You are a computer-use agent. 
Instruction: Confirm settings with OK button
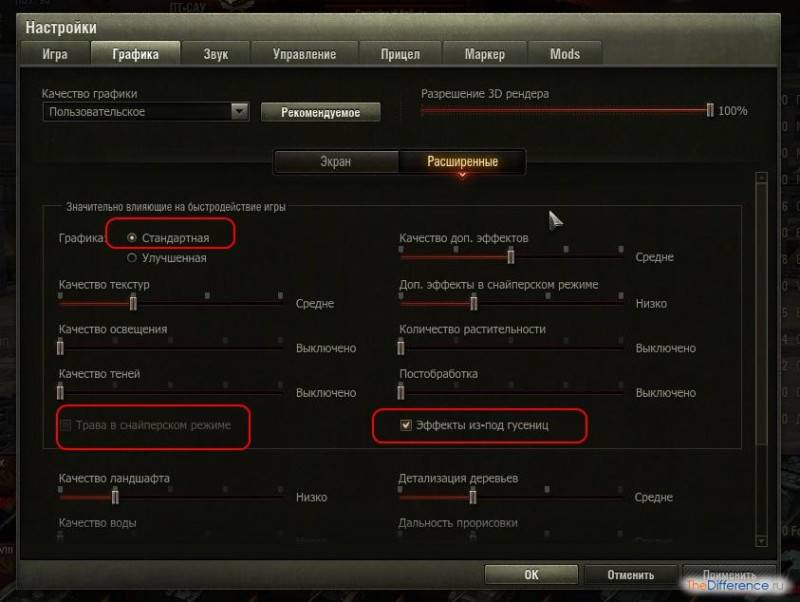point(531,574)
